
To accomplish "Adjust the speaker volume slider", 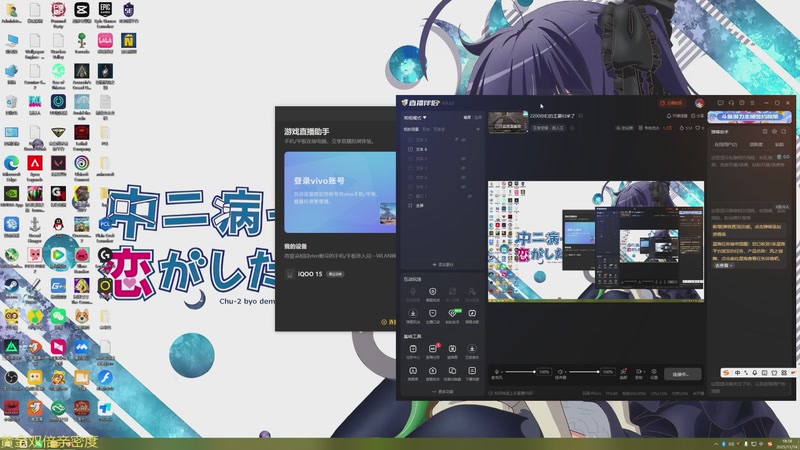I will coord(584,372).
